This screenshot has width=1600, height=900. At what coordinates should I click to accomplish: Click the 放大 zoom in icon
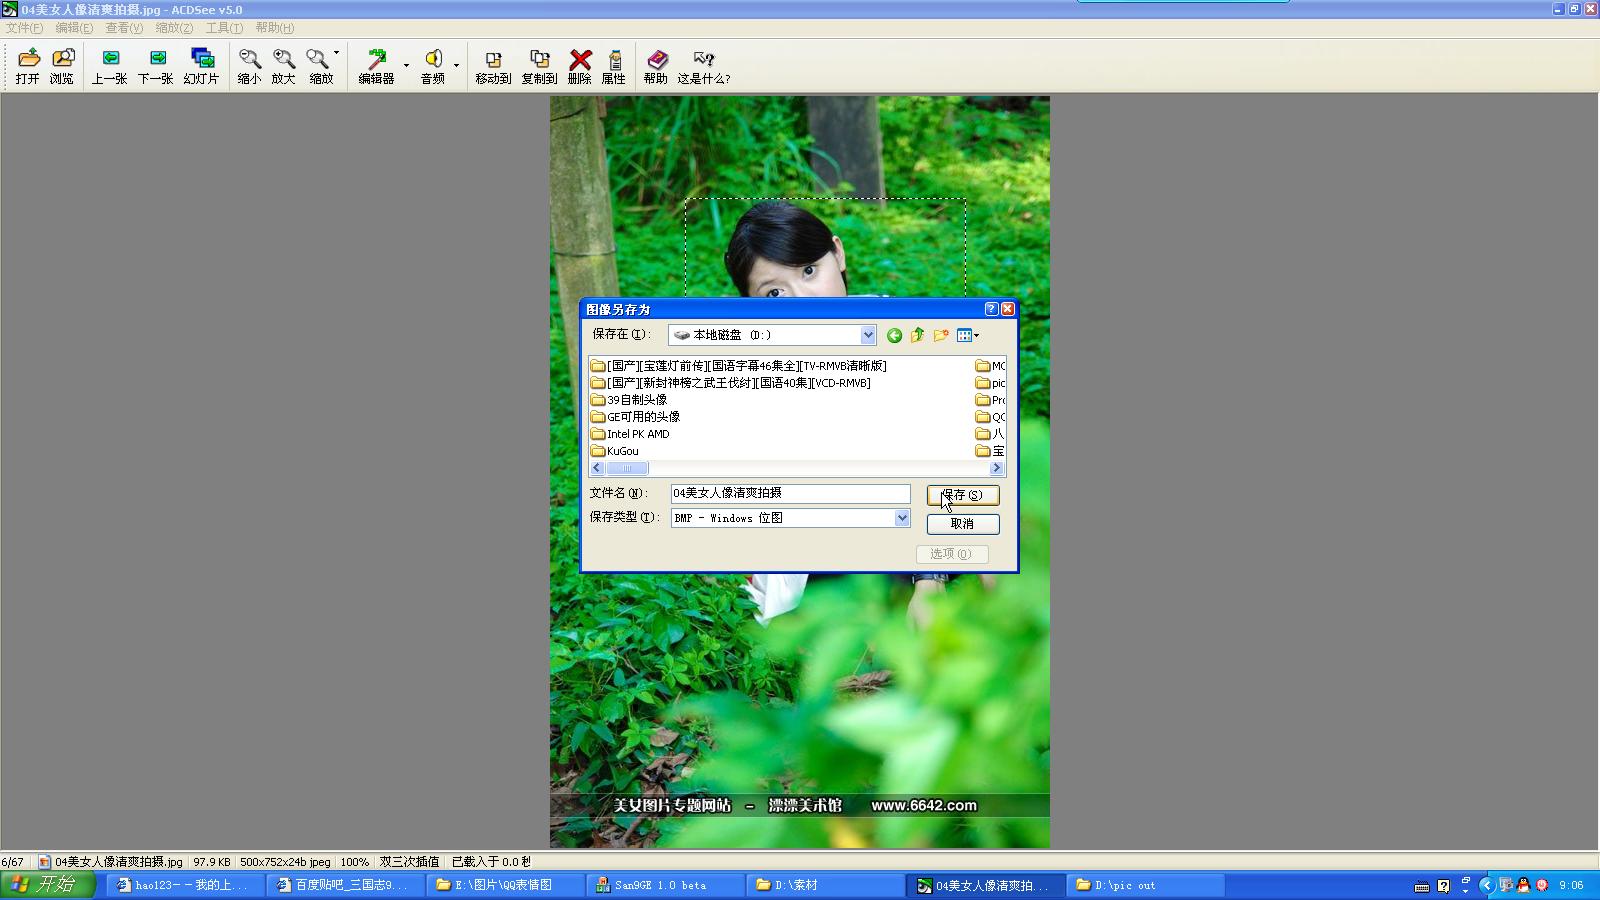pyautogui.click(x=283, y=66)
